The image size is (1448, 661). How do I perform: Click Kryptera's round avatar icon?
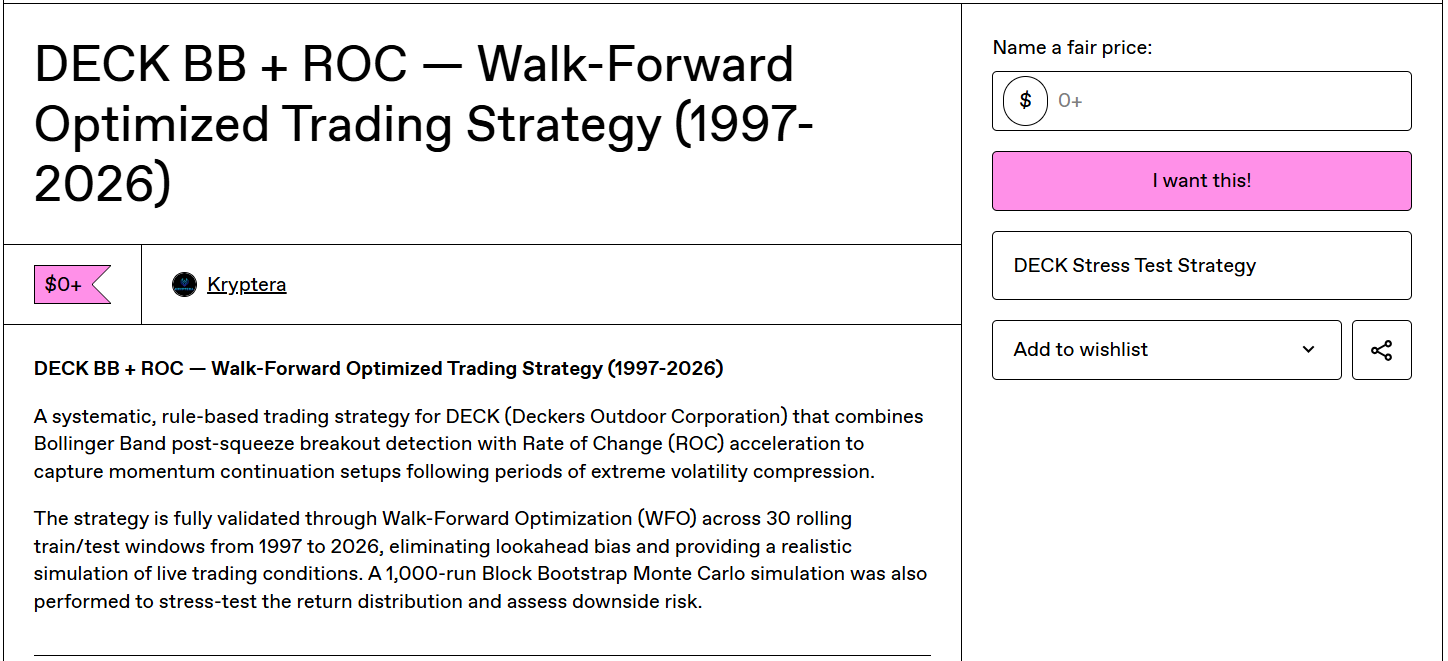[184, 285]
